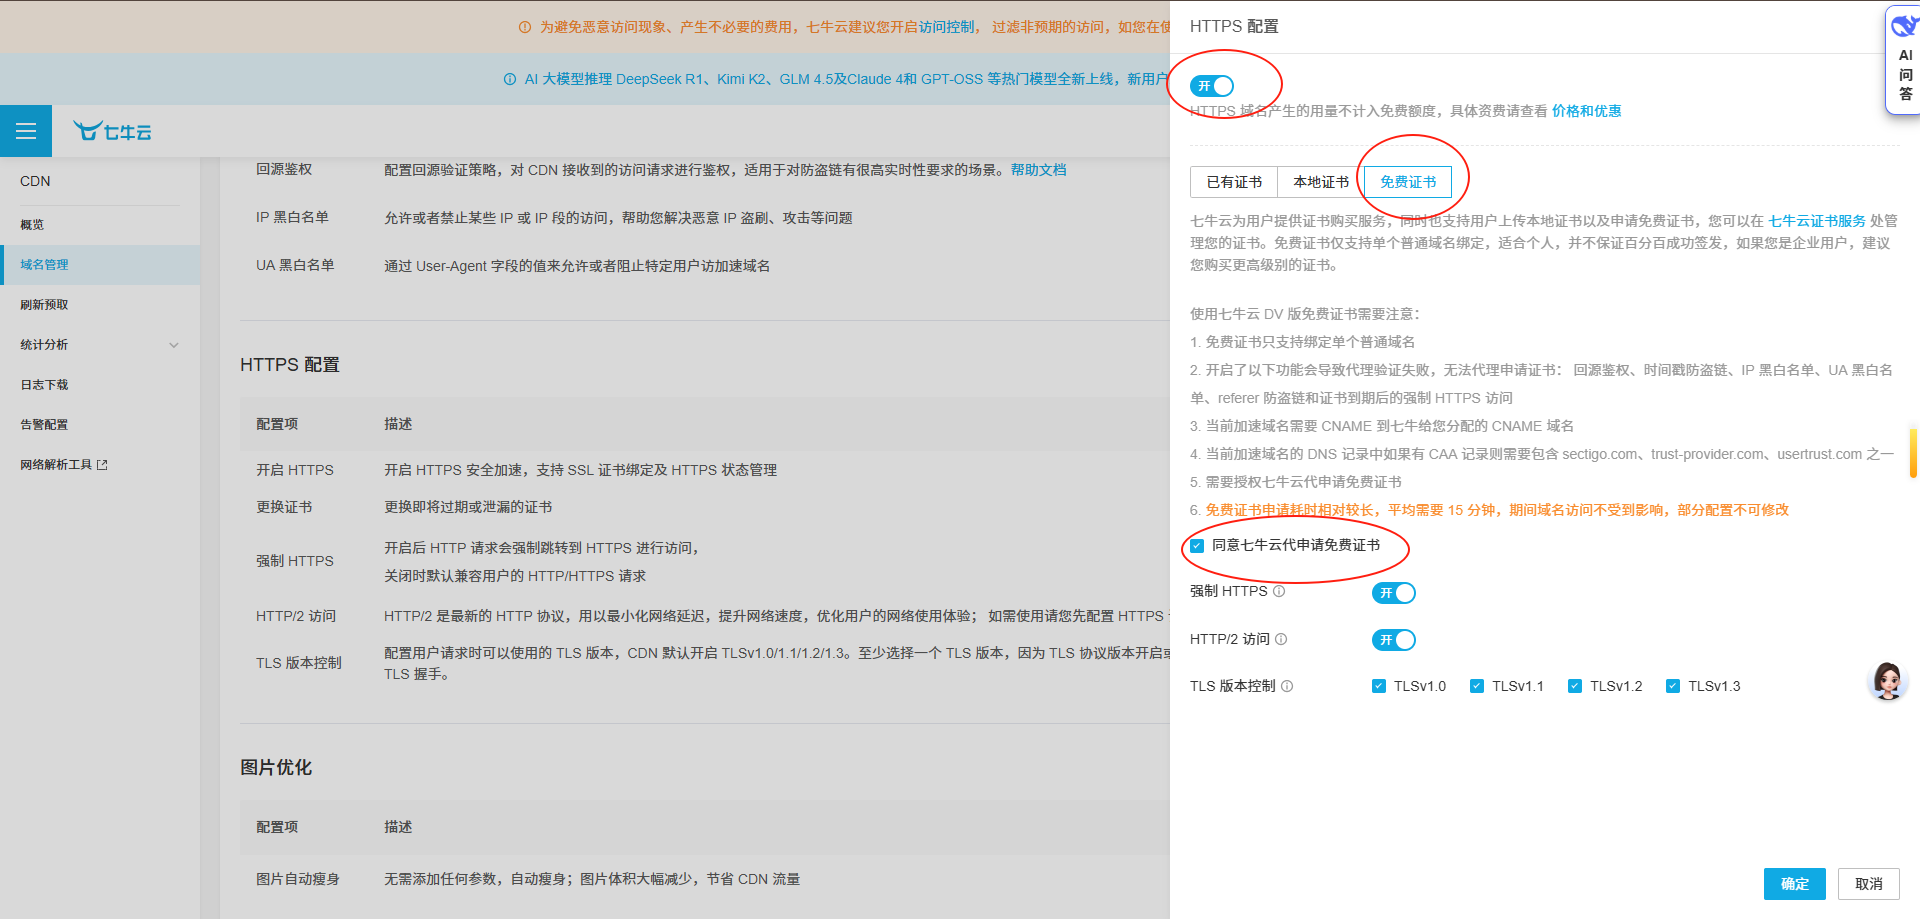Click the info icon beside TLS 版本控制

click(1289, 686)
